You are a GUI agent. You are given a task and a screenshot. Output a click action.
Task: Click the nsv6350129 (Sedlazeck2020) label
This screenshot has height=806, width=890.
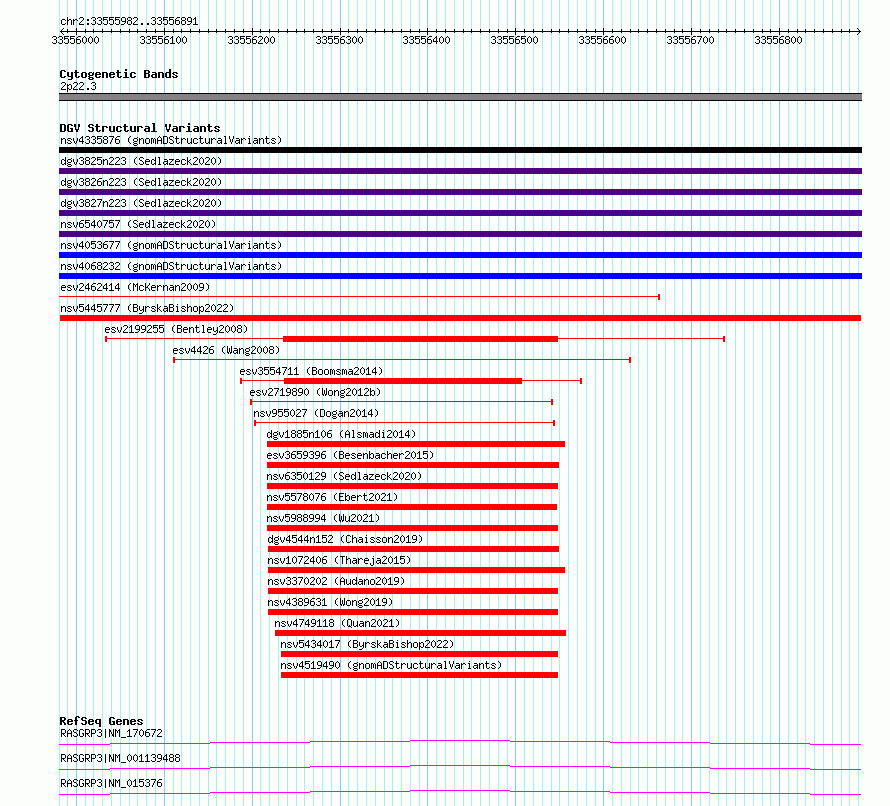[x=344, y=476]
